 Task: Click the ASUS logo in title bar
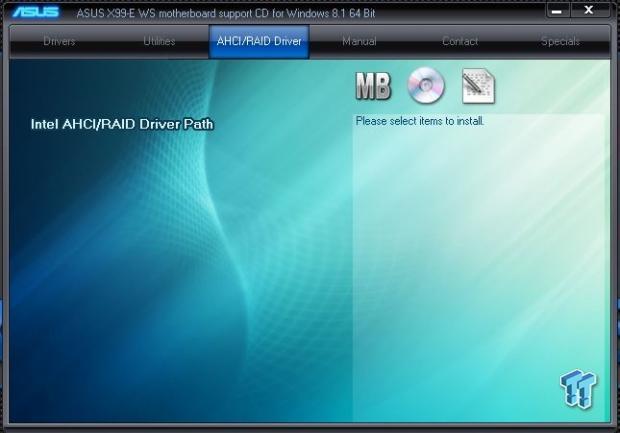click(36, 12)
